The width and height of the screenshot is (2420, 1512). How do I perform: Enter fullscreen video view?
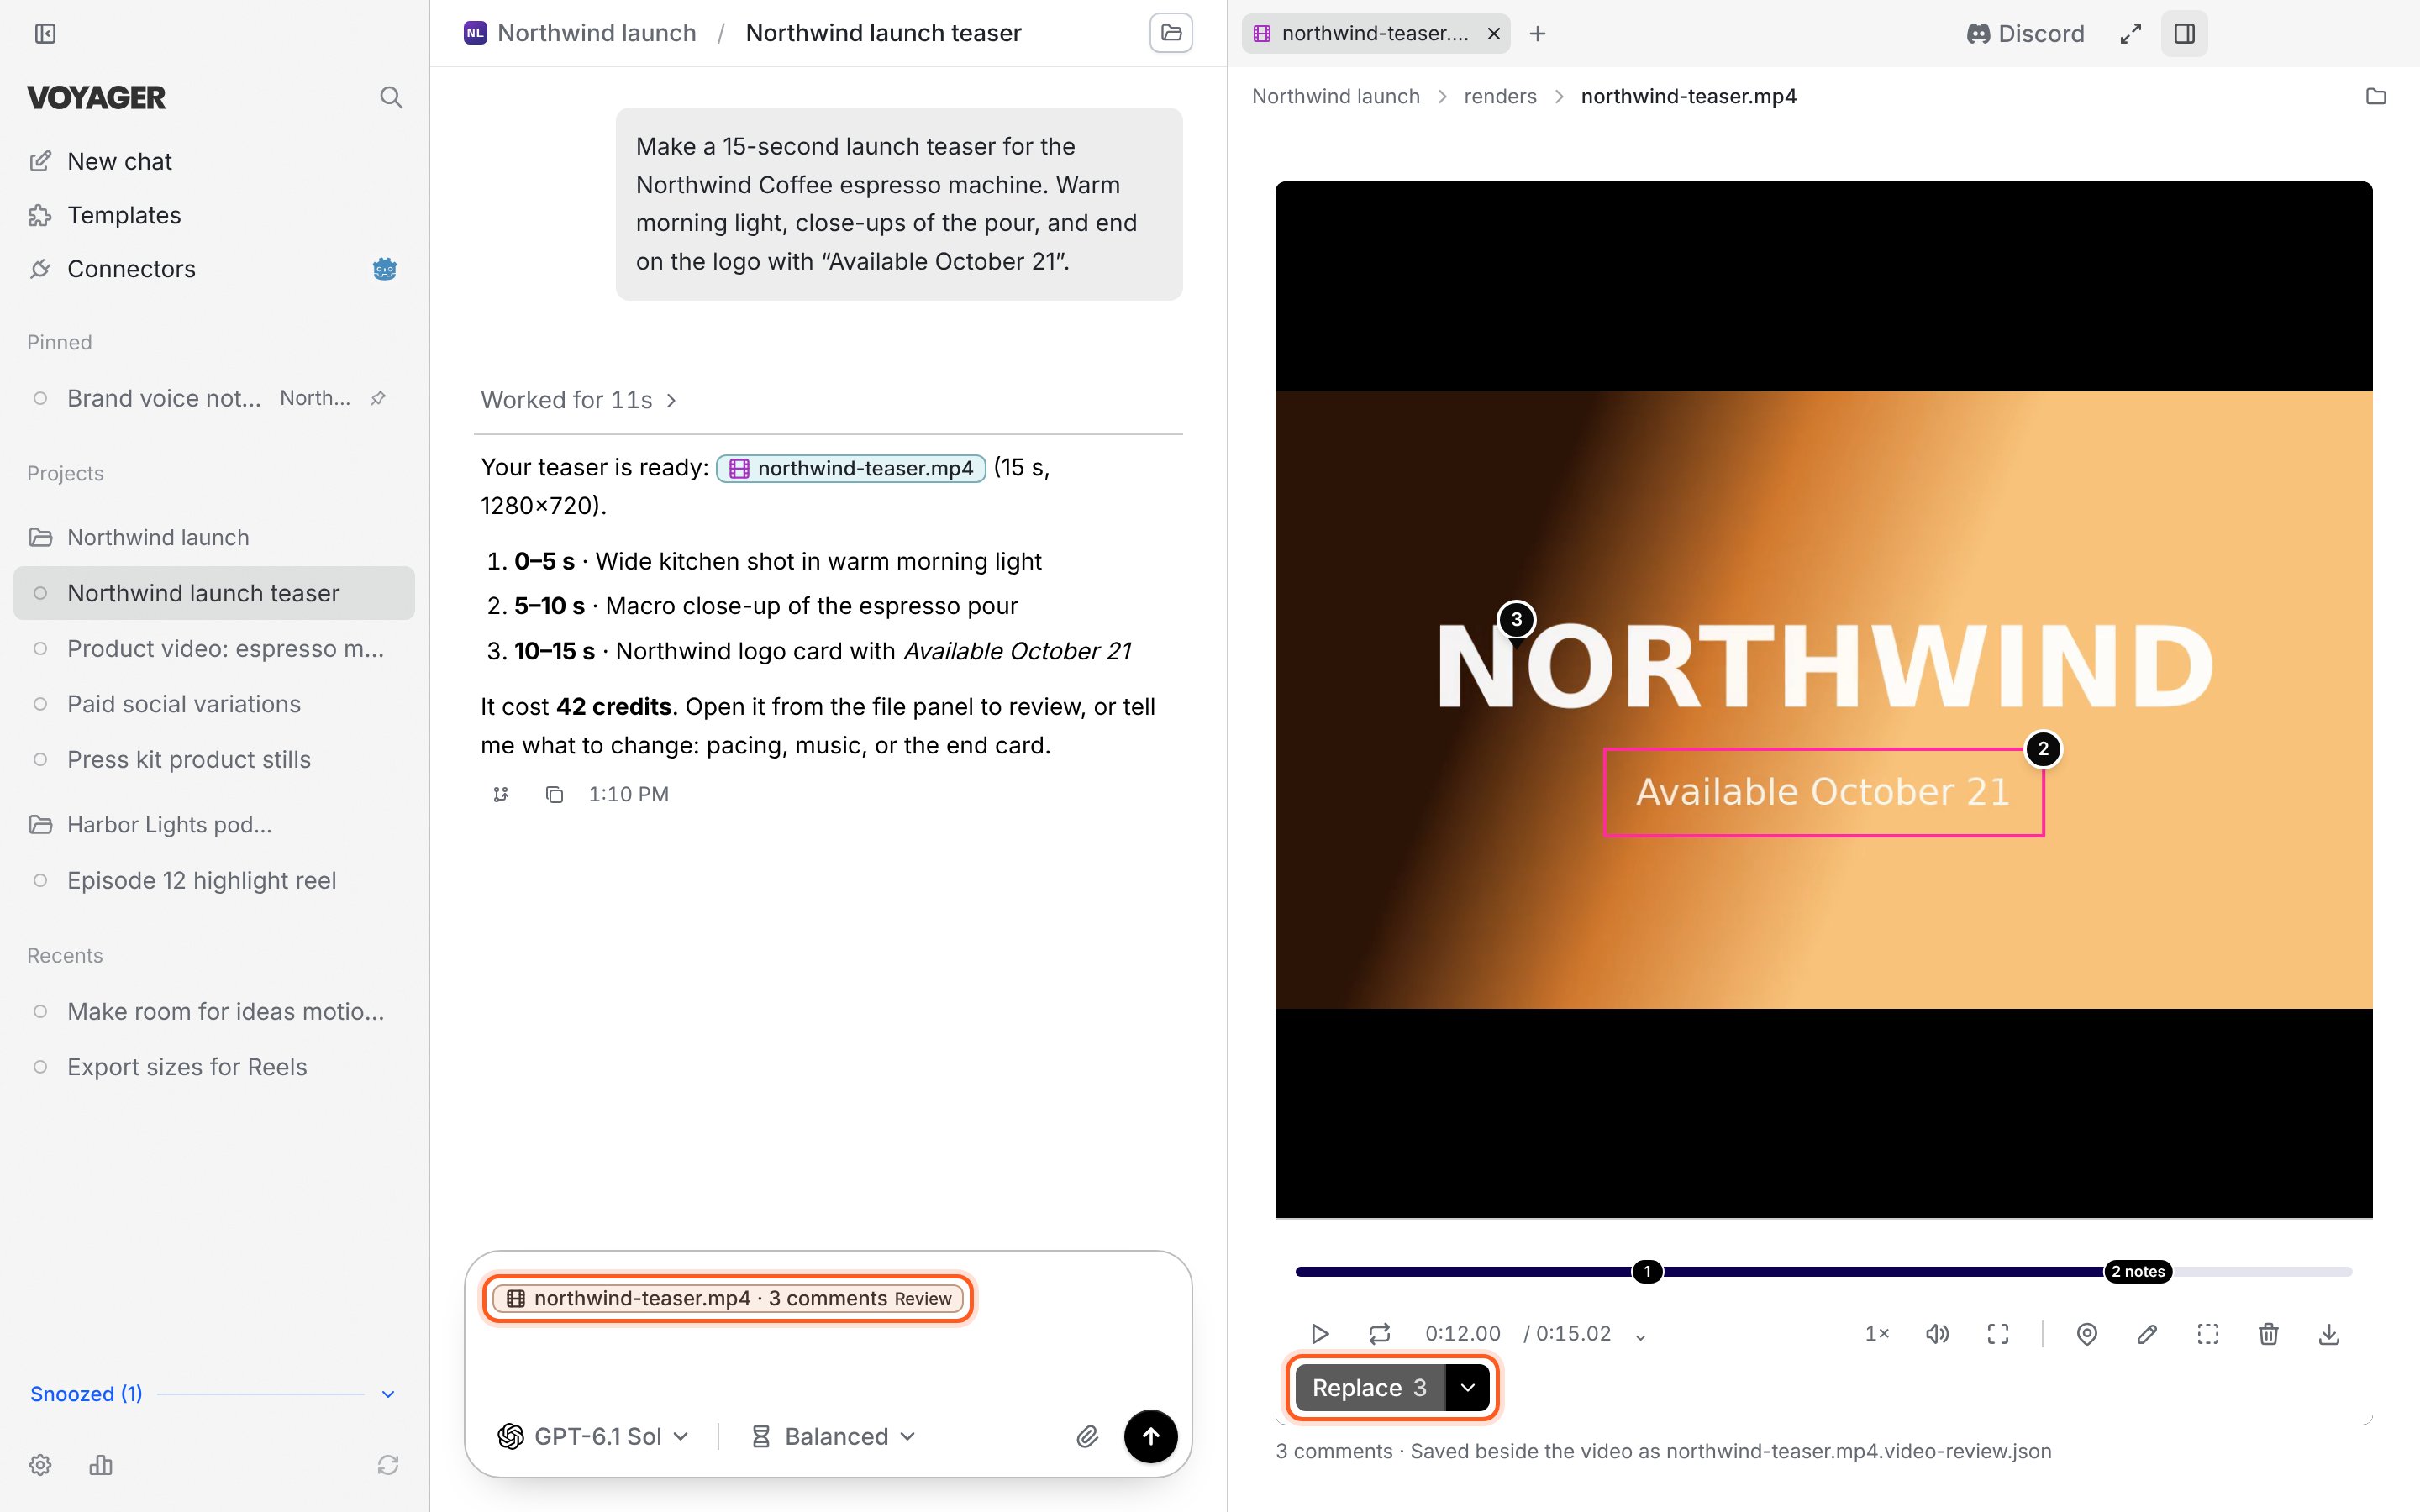(x=1997, y=1334)
